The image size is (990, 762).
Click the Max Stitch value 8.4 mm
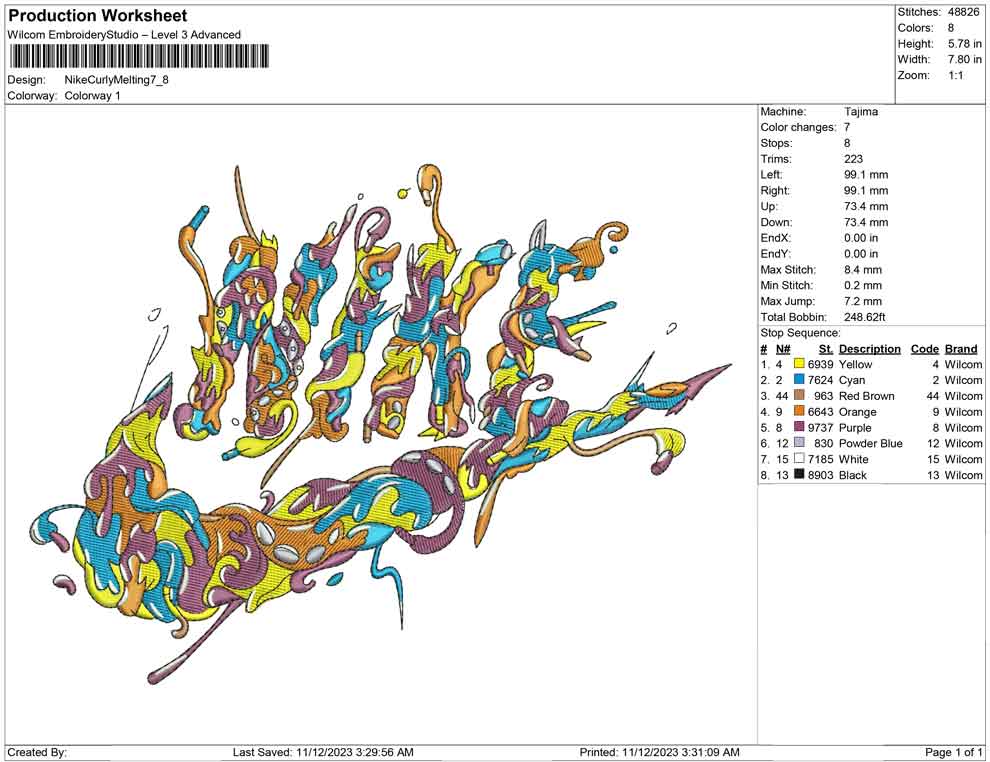(862, 270)
